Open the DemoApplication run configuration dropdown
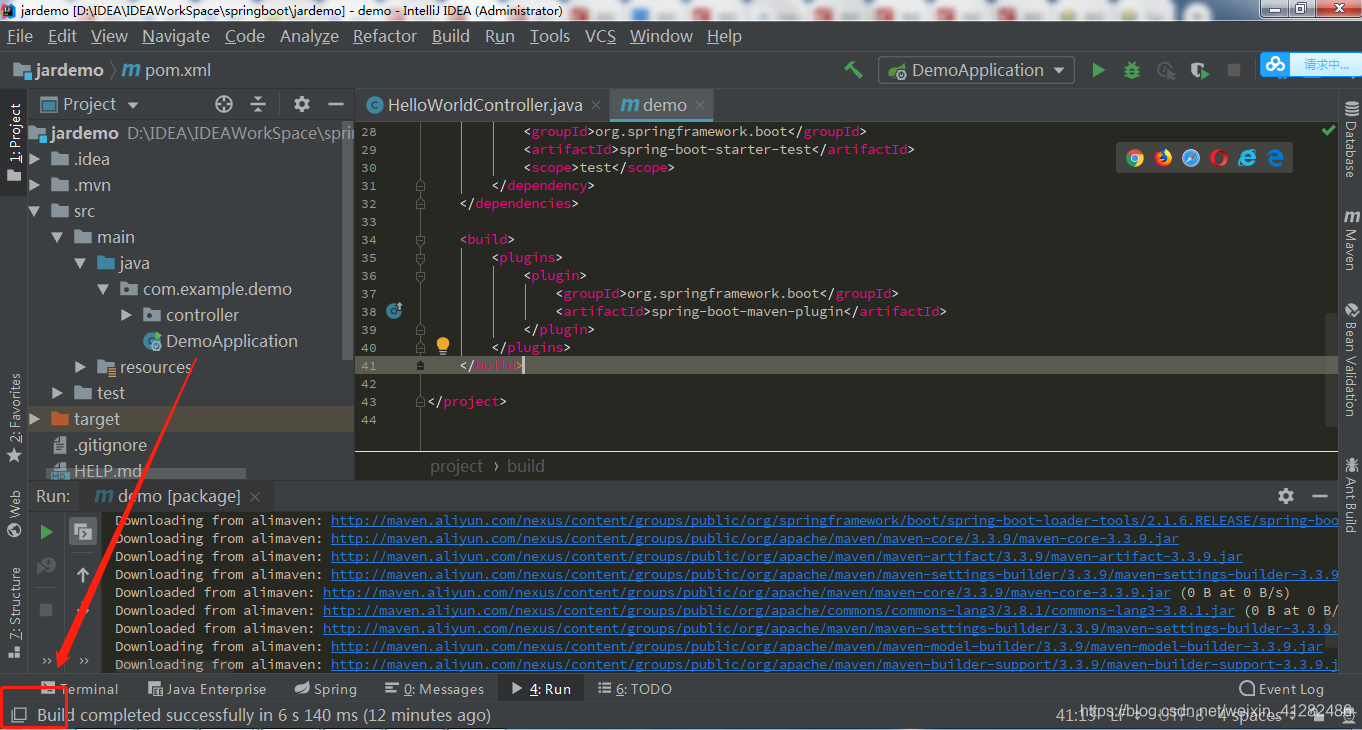Viewport: 1362px width, 730px height. coord(977,70)
